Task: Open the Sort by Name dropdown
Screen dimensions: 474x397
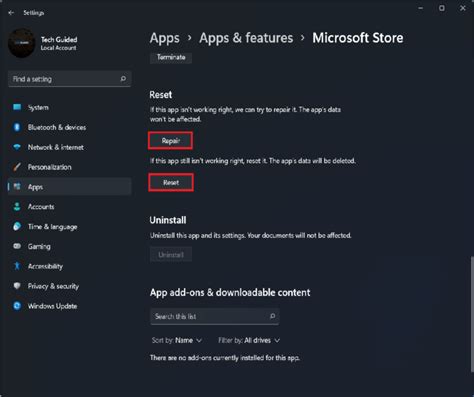Action: point(177,340)
